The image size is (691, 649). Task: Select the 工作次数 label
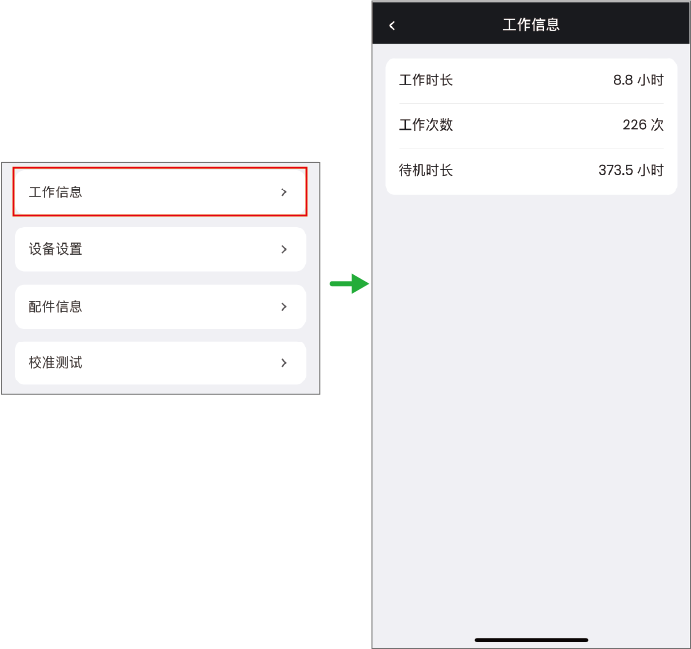click(x=426, y=125)
